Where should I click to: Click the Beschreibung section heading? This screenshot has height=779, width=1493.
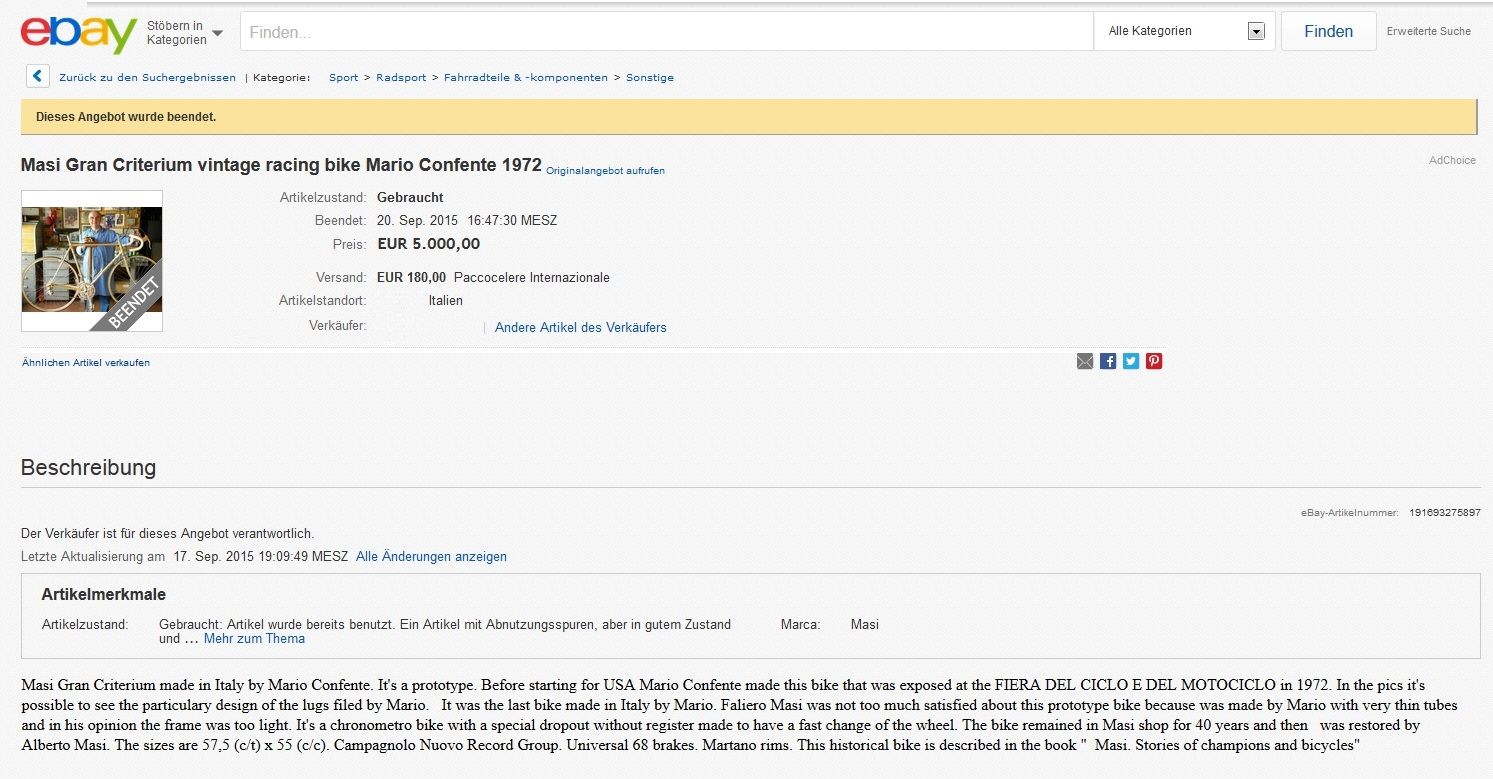[88, 467]
